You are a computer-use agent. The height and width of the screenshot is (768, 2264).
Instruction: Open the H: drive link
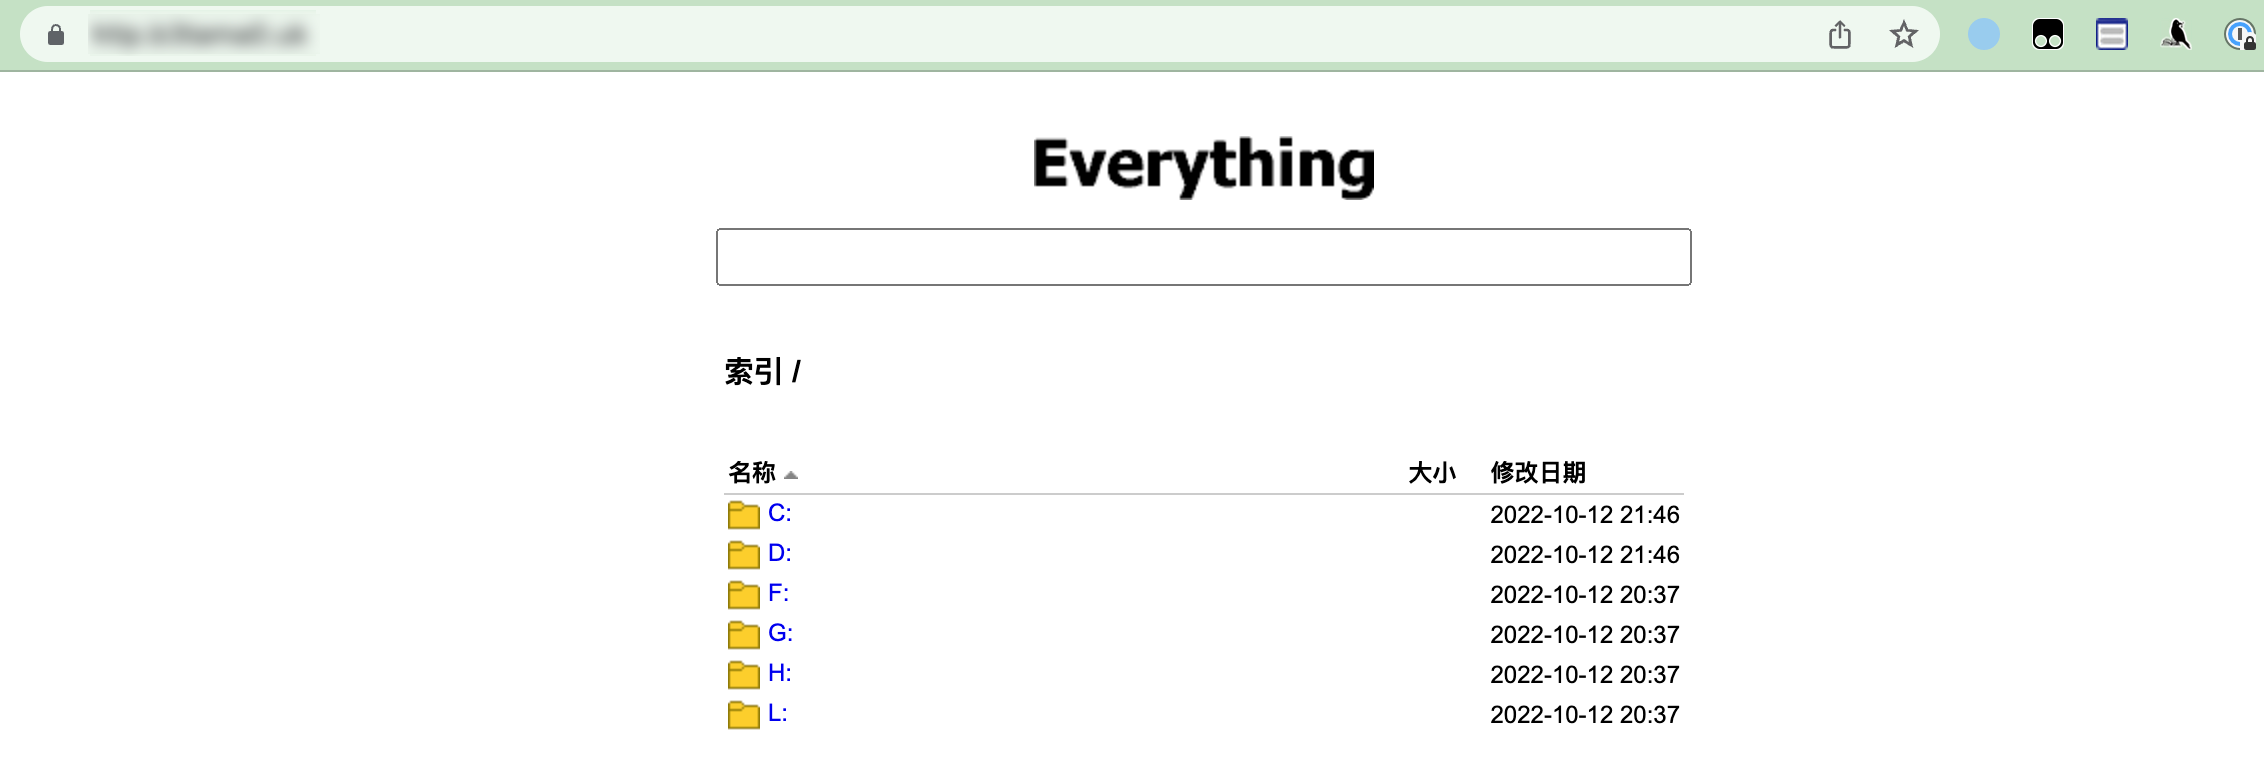[x=780, y=673]
